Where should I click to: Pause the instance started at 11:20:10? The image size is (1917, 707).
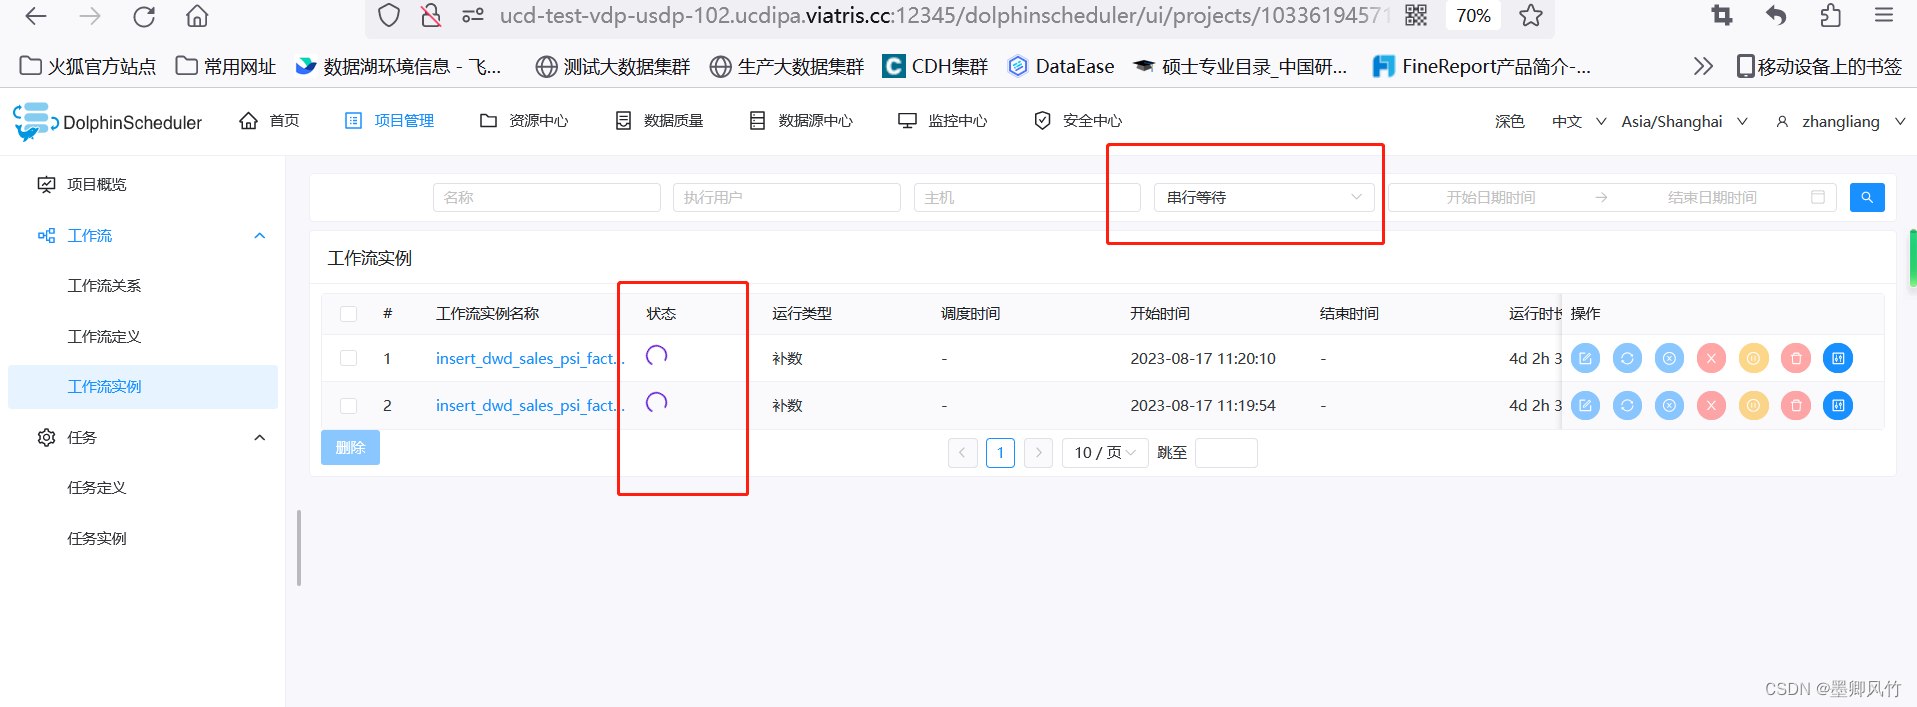(1753, 358)
